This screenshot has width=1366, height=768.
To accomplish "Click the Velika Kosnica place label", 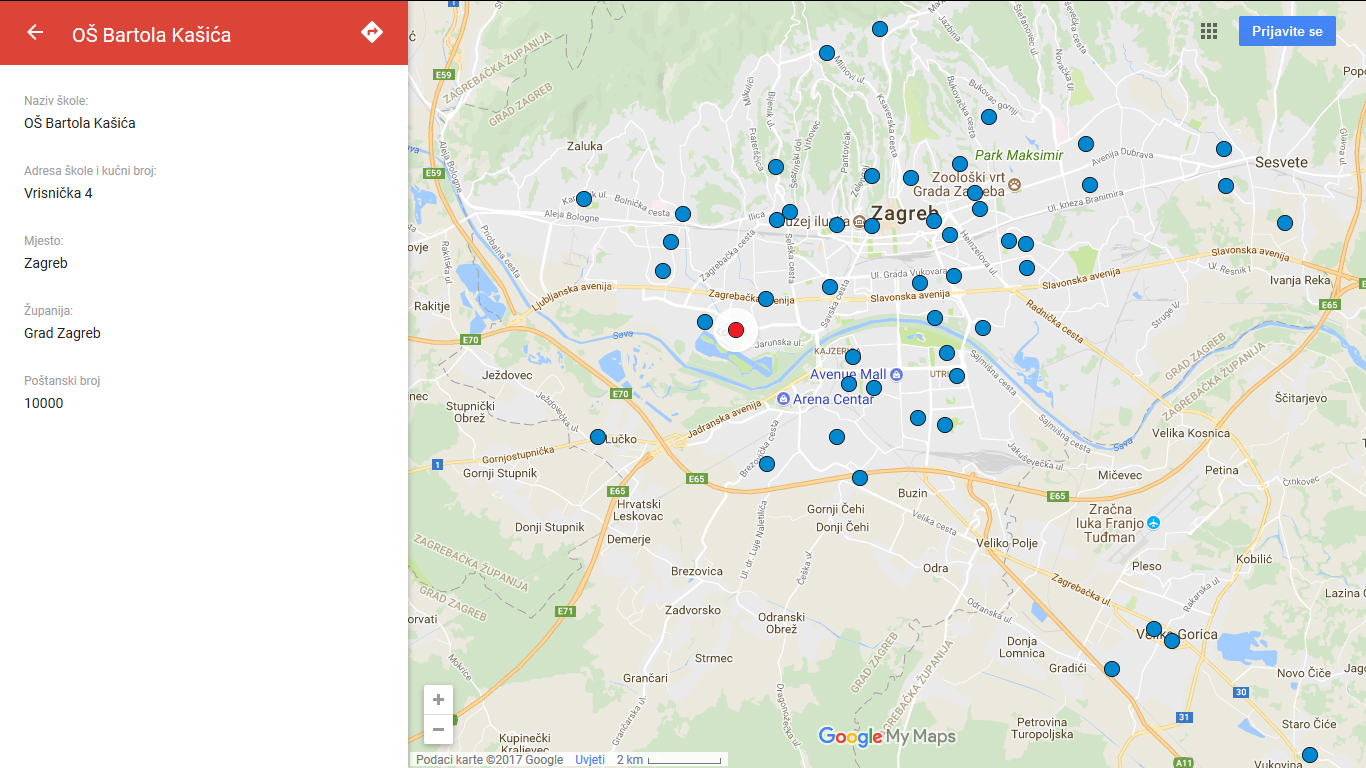I will coord(1191,433).
